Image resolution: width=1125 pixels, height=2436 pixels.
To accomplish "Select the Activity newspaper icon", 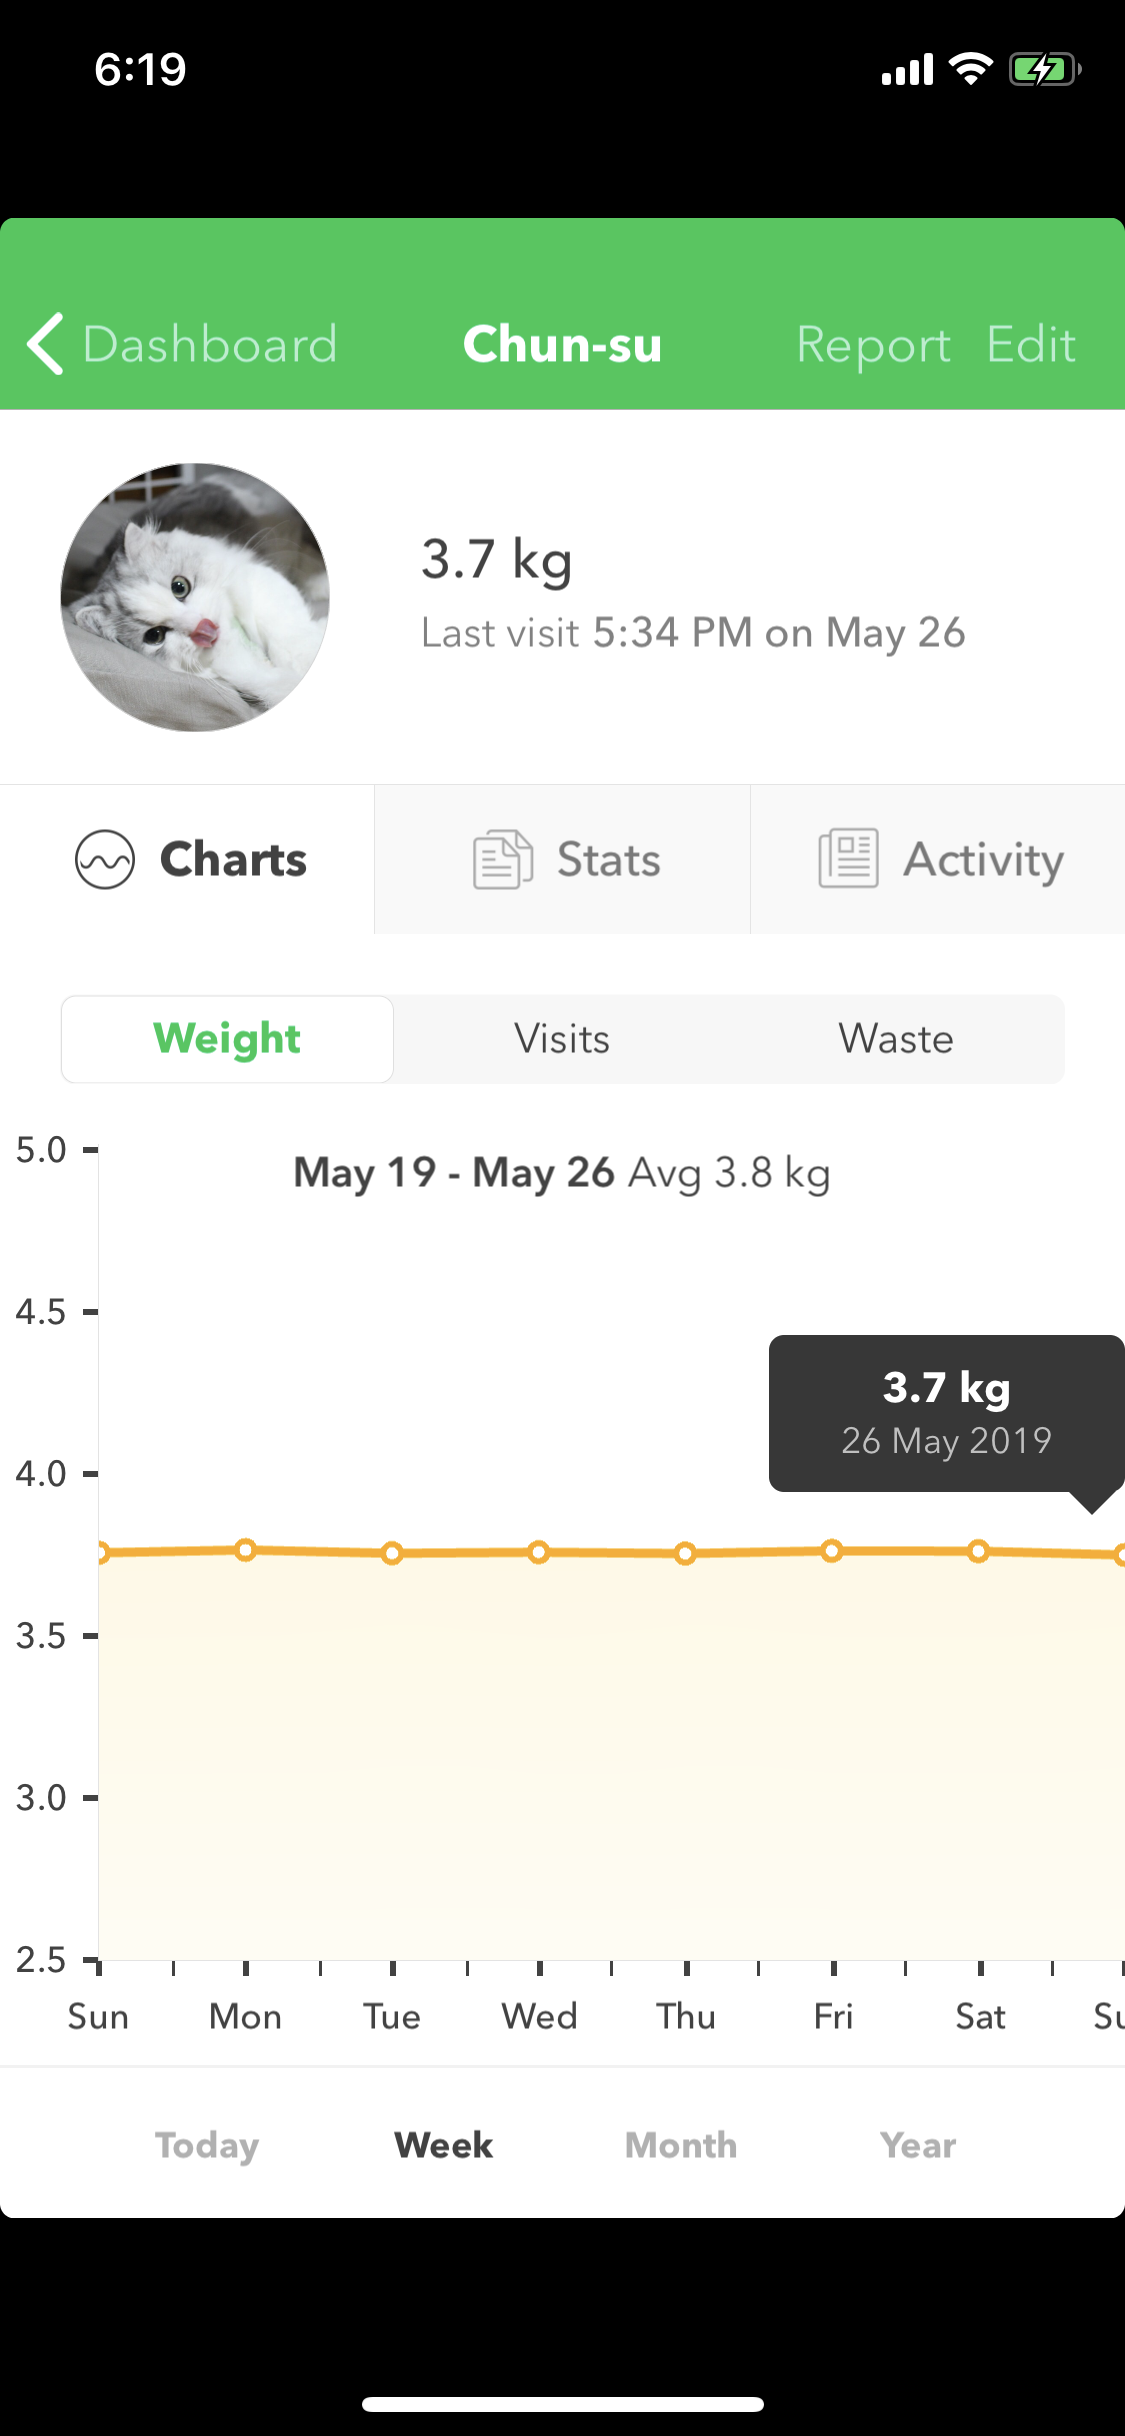I will 848,858.
